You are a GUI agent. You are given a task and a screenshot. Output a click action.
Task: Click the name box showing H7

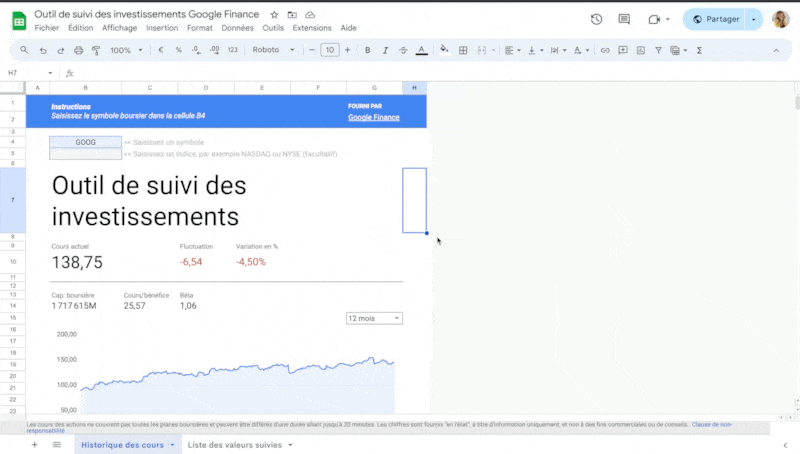tap(30, 73)
